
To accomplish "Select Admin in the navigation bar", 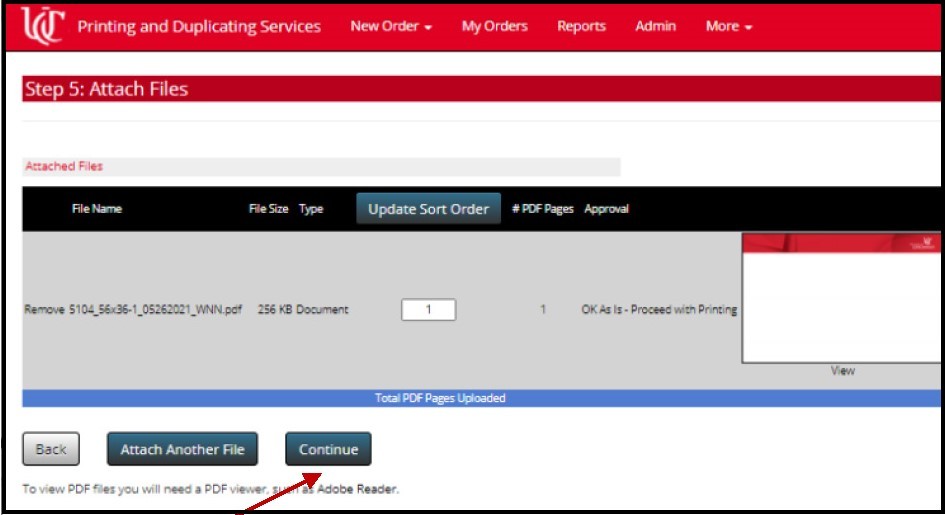I will point(655,27).
